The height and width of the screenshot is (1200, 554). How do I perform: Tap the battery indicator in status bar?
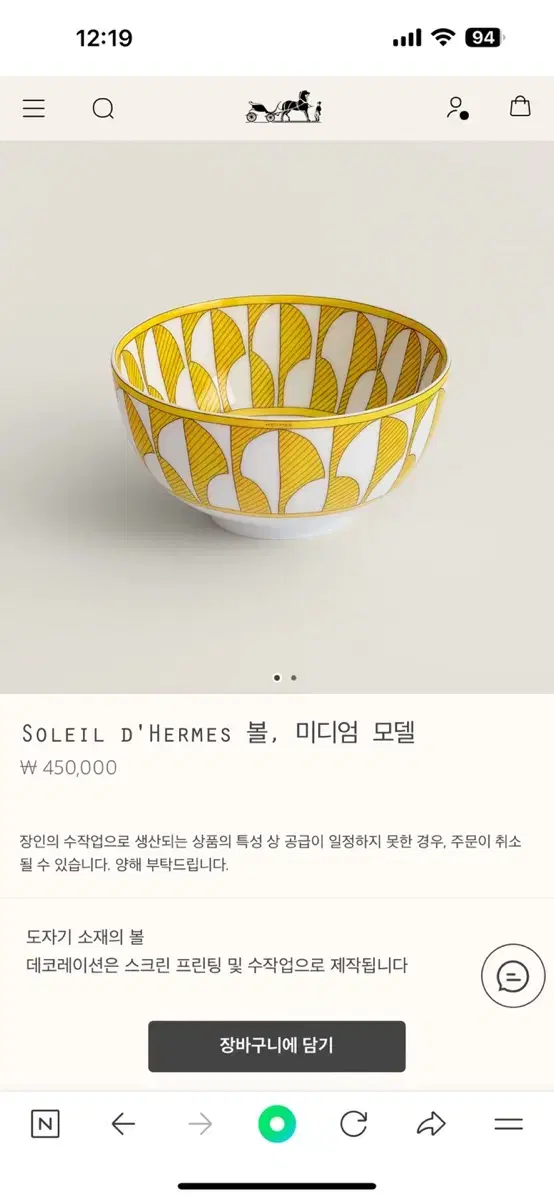(485, 38)
